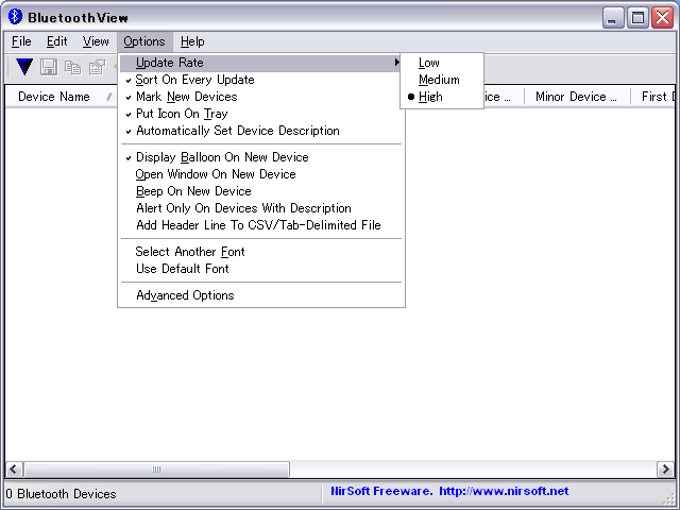This screenshot has height=510, width=680.
Task: Click the Save floppy disk toolbar icon
Action: 49,67
